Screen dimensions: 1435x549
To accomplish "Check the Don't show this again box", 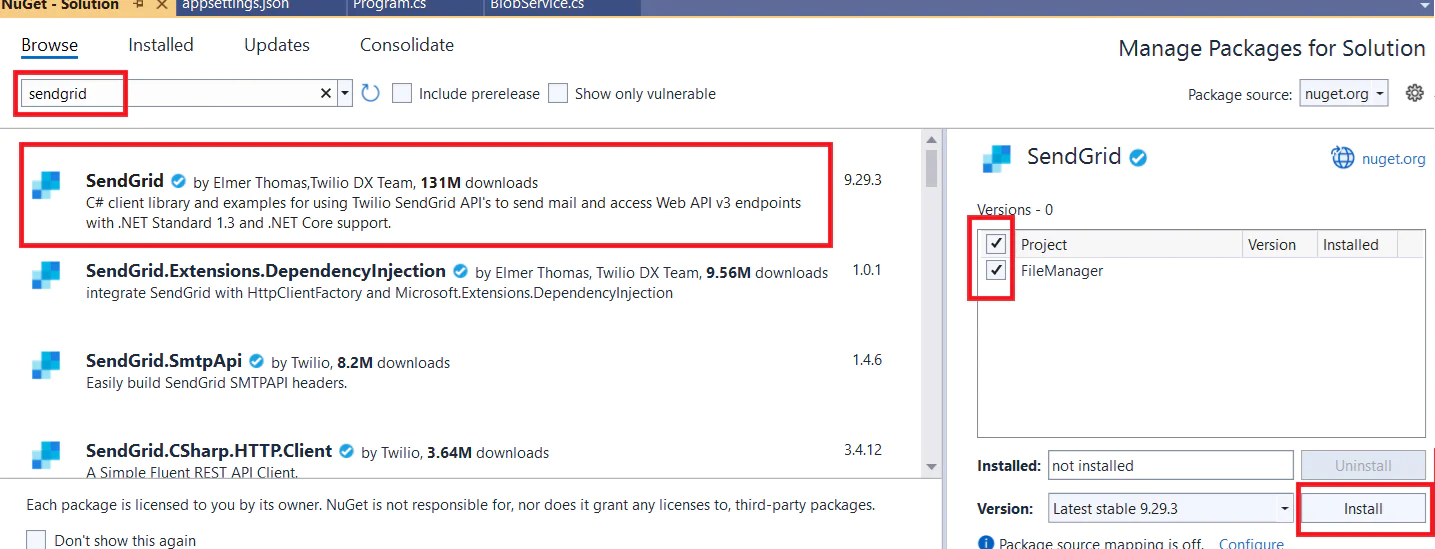I will click(36, 540).
